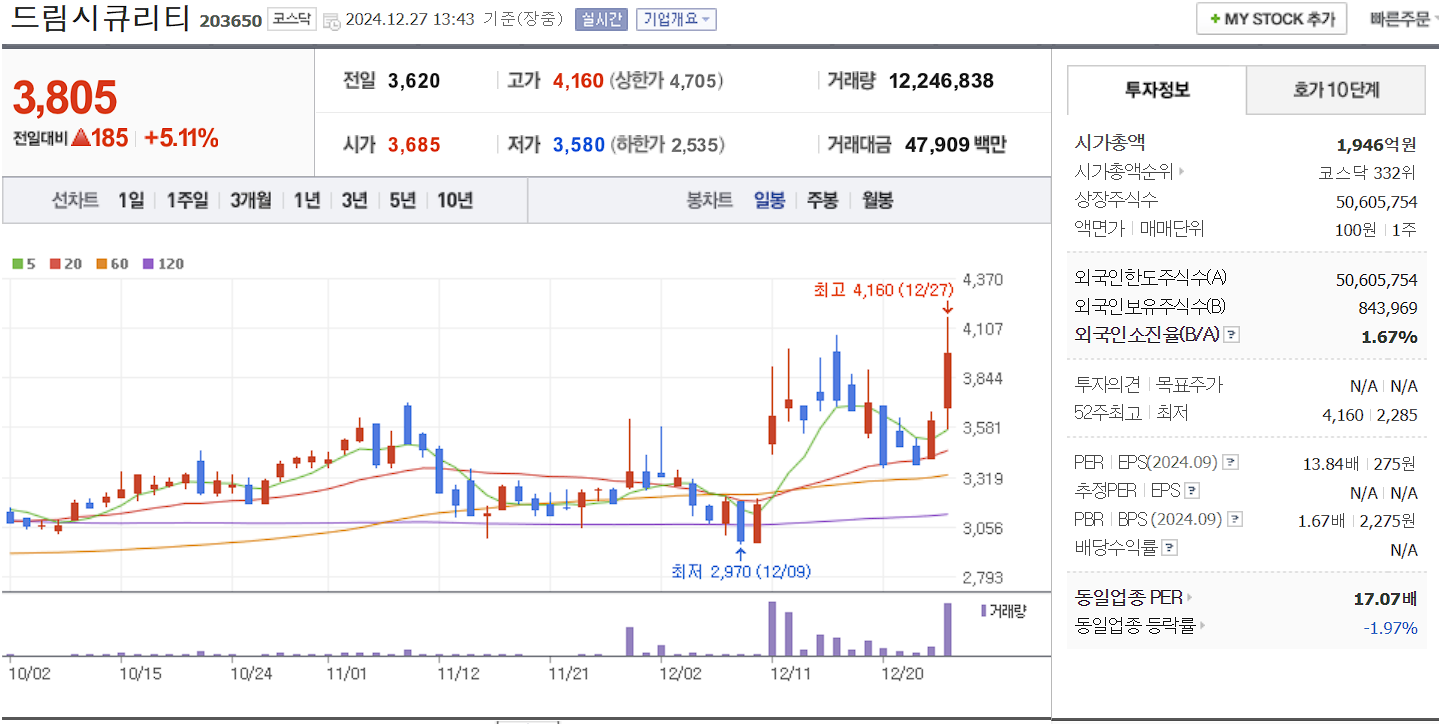The image size is (1439, 724).
Task: Click the help icon beside PER/EPS(2024.09)
Action: [1229, 462]
